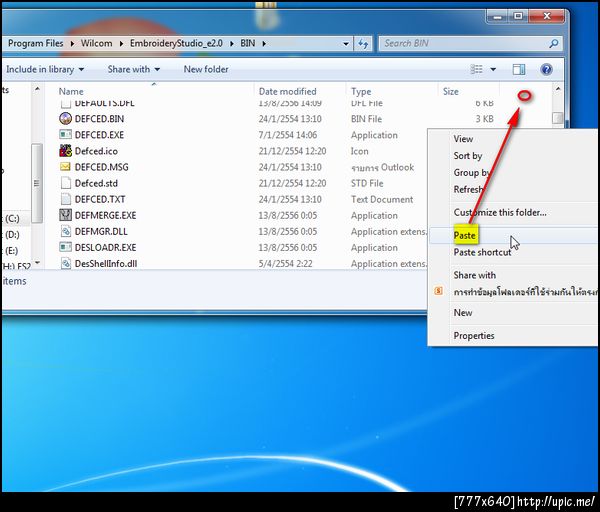Click the DEFAULTS.DFL file icon

(x=66, y=103)
